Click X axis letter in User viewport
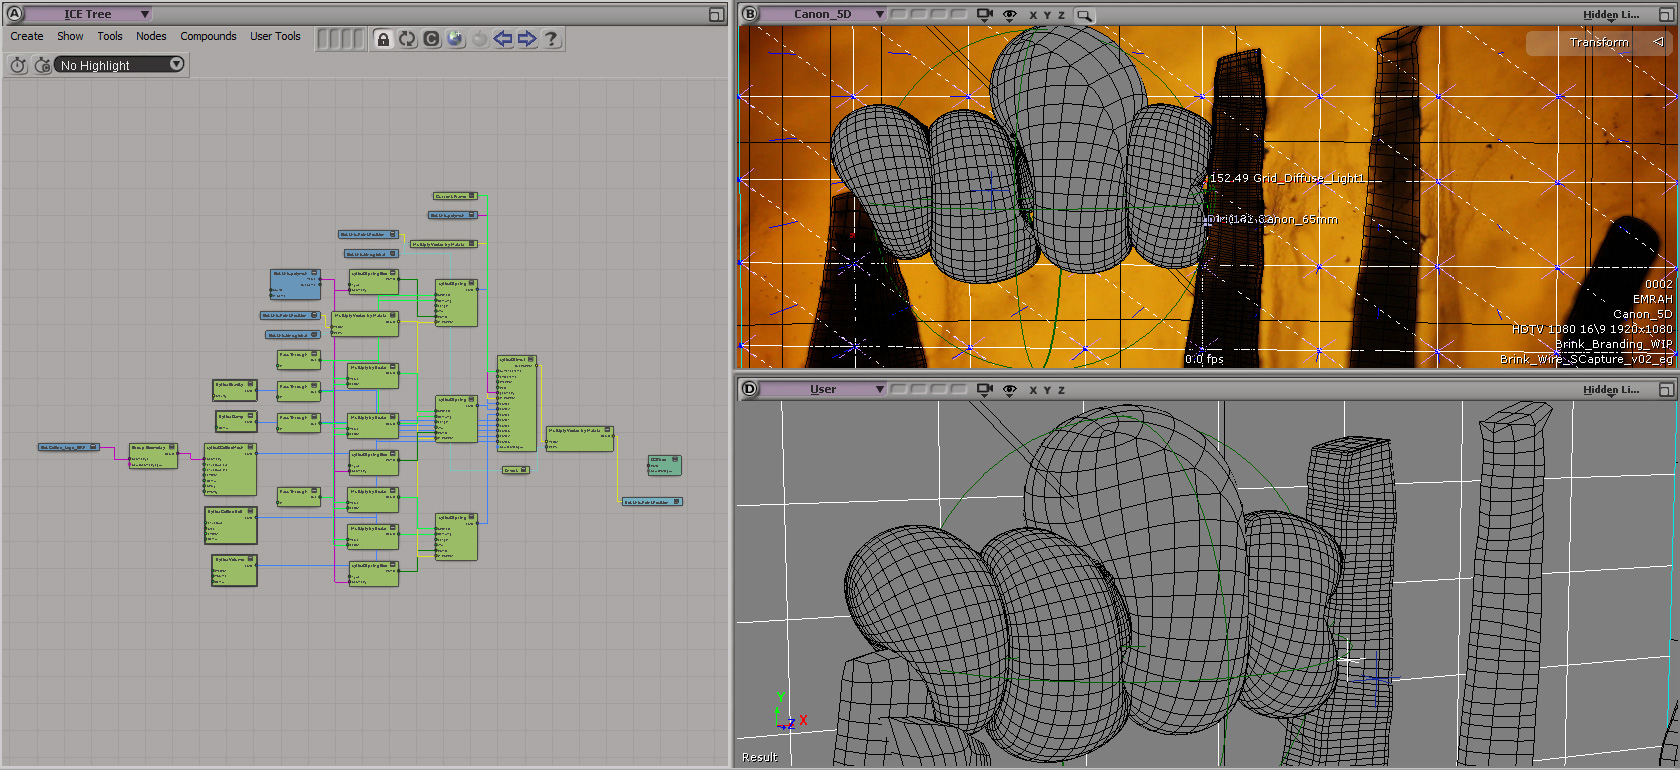This screenshot has height=770, width=1680. point(1033,390)
